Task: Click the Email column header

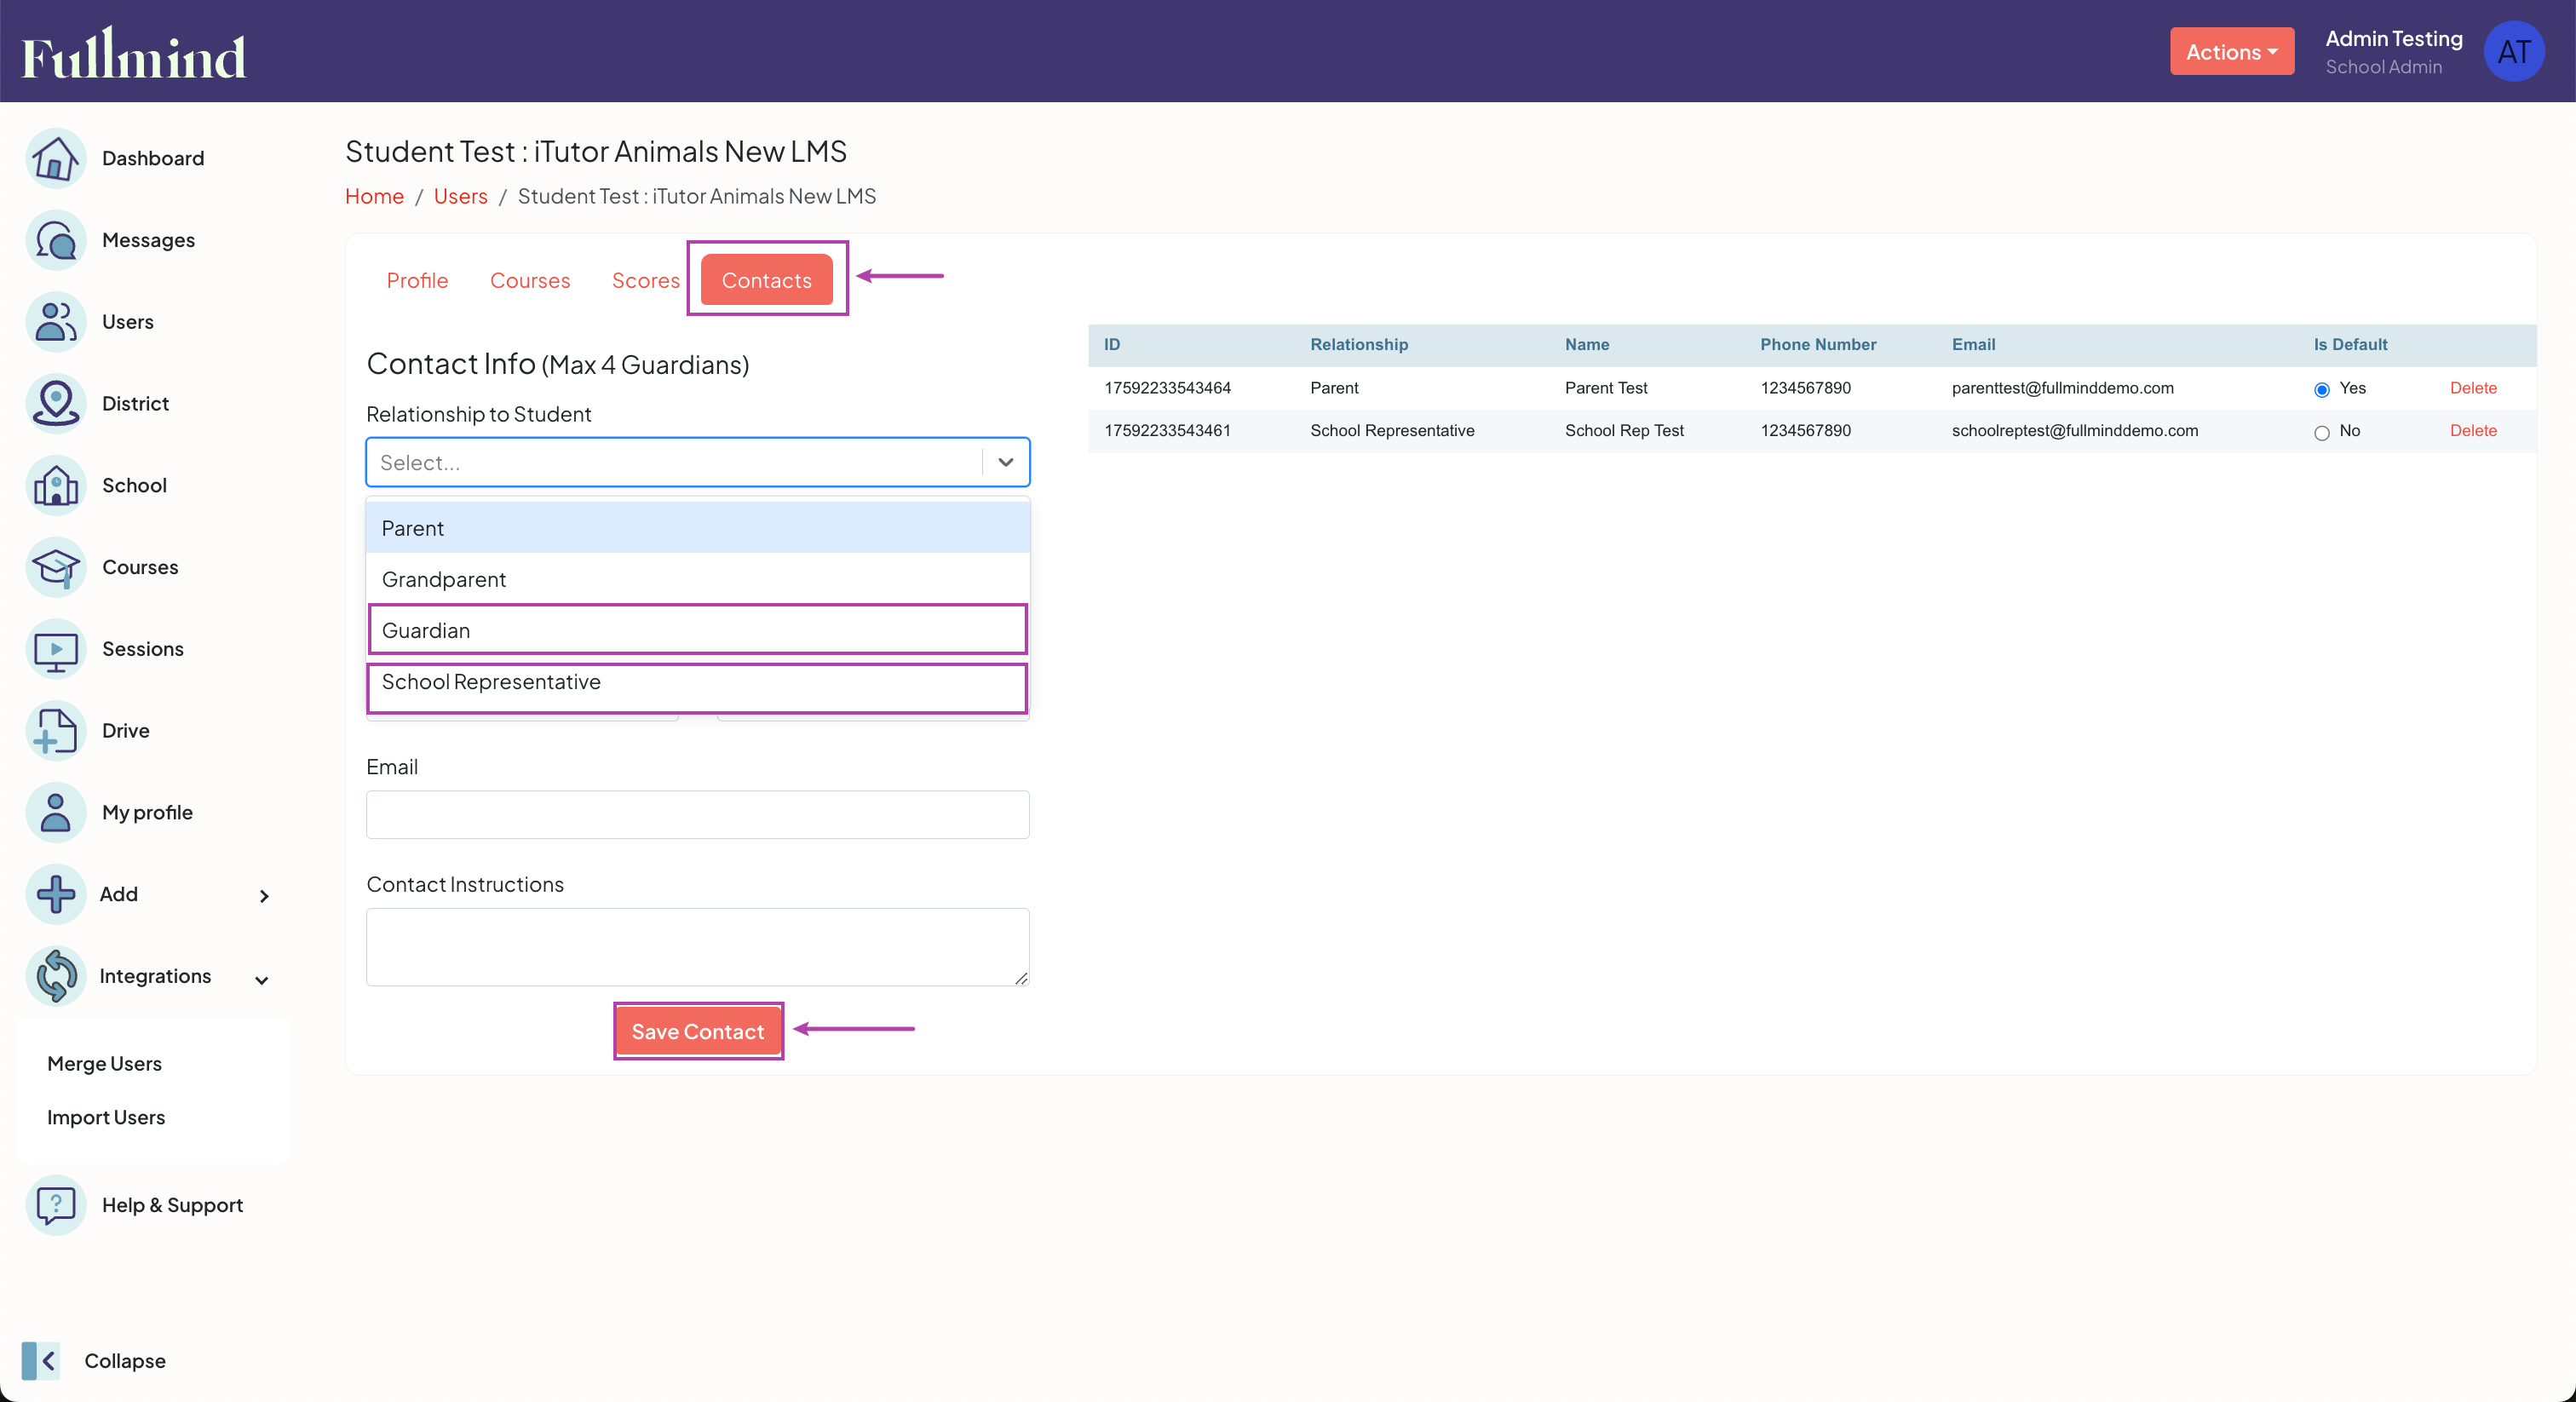Action: 1973,344
